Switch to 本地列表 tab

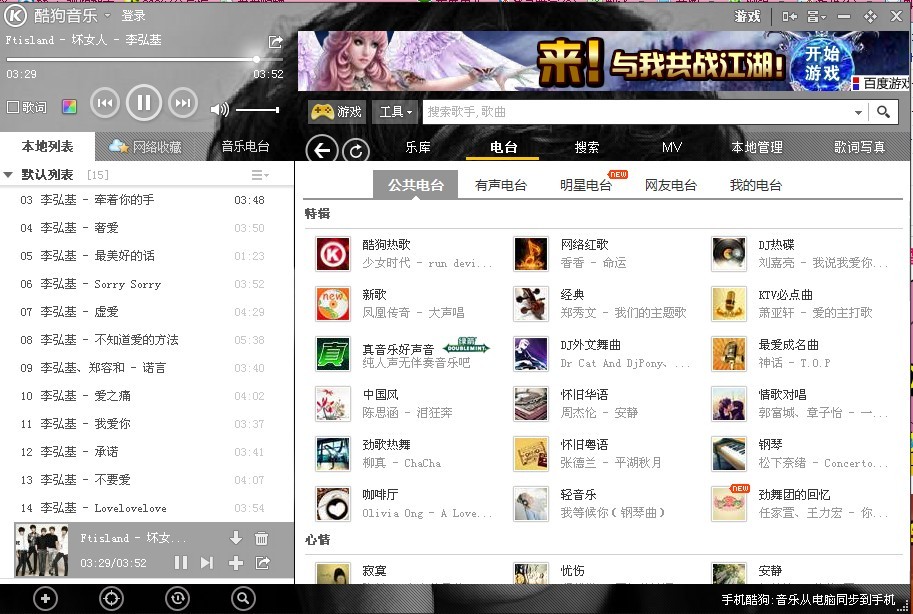(x=47, y=146)
